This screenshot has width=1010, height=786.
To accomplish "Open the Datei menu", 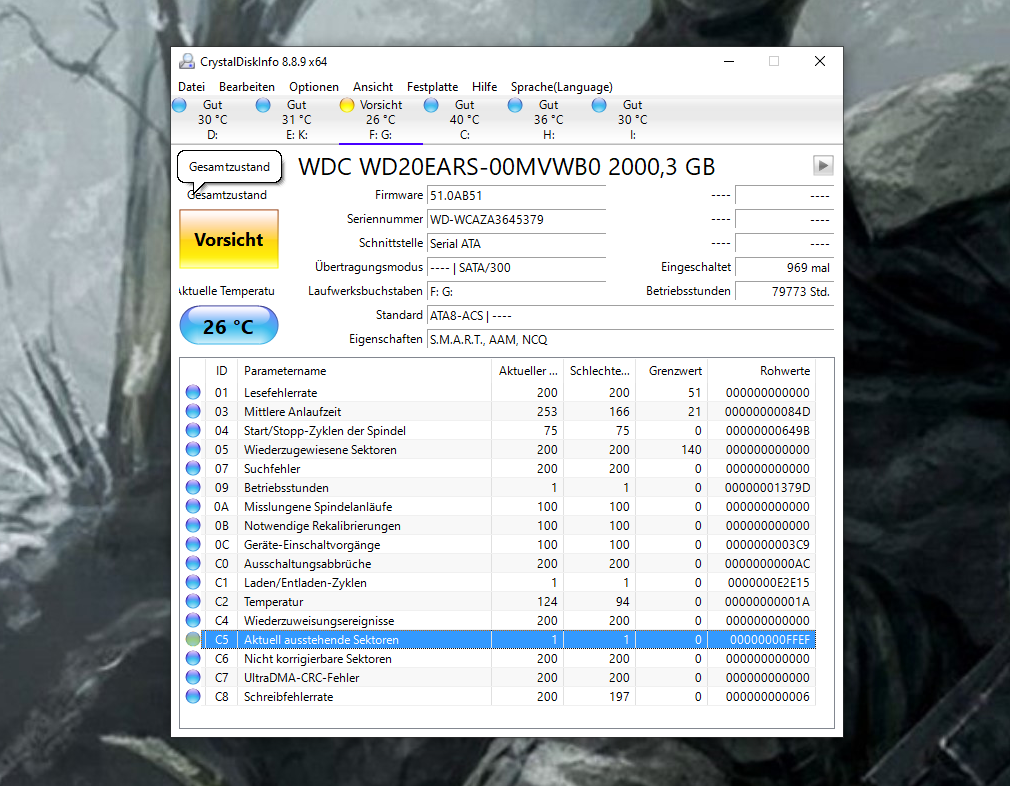I will click(x=191, y=87).
